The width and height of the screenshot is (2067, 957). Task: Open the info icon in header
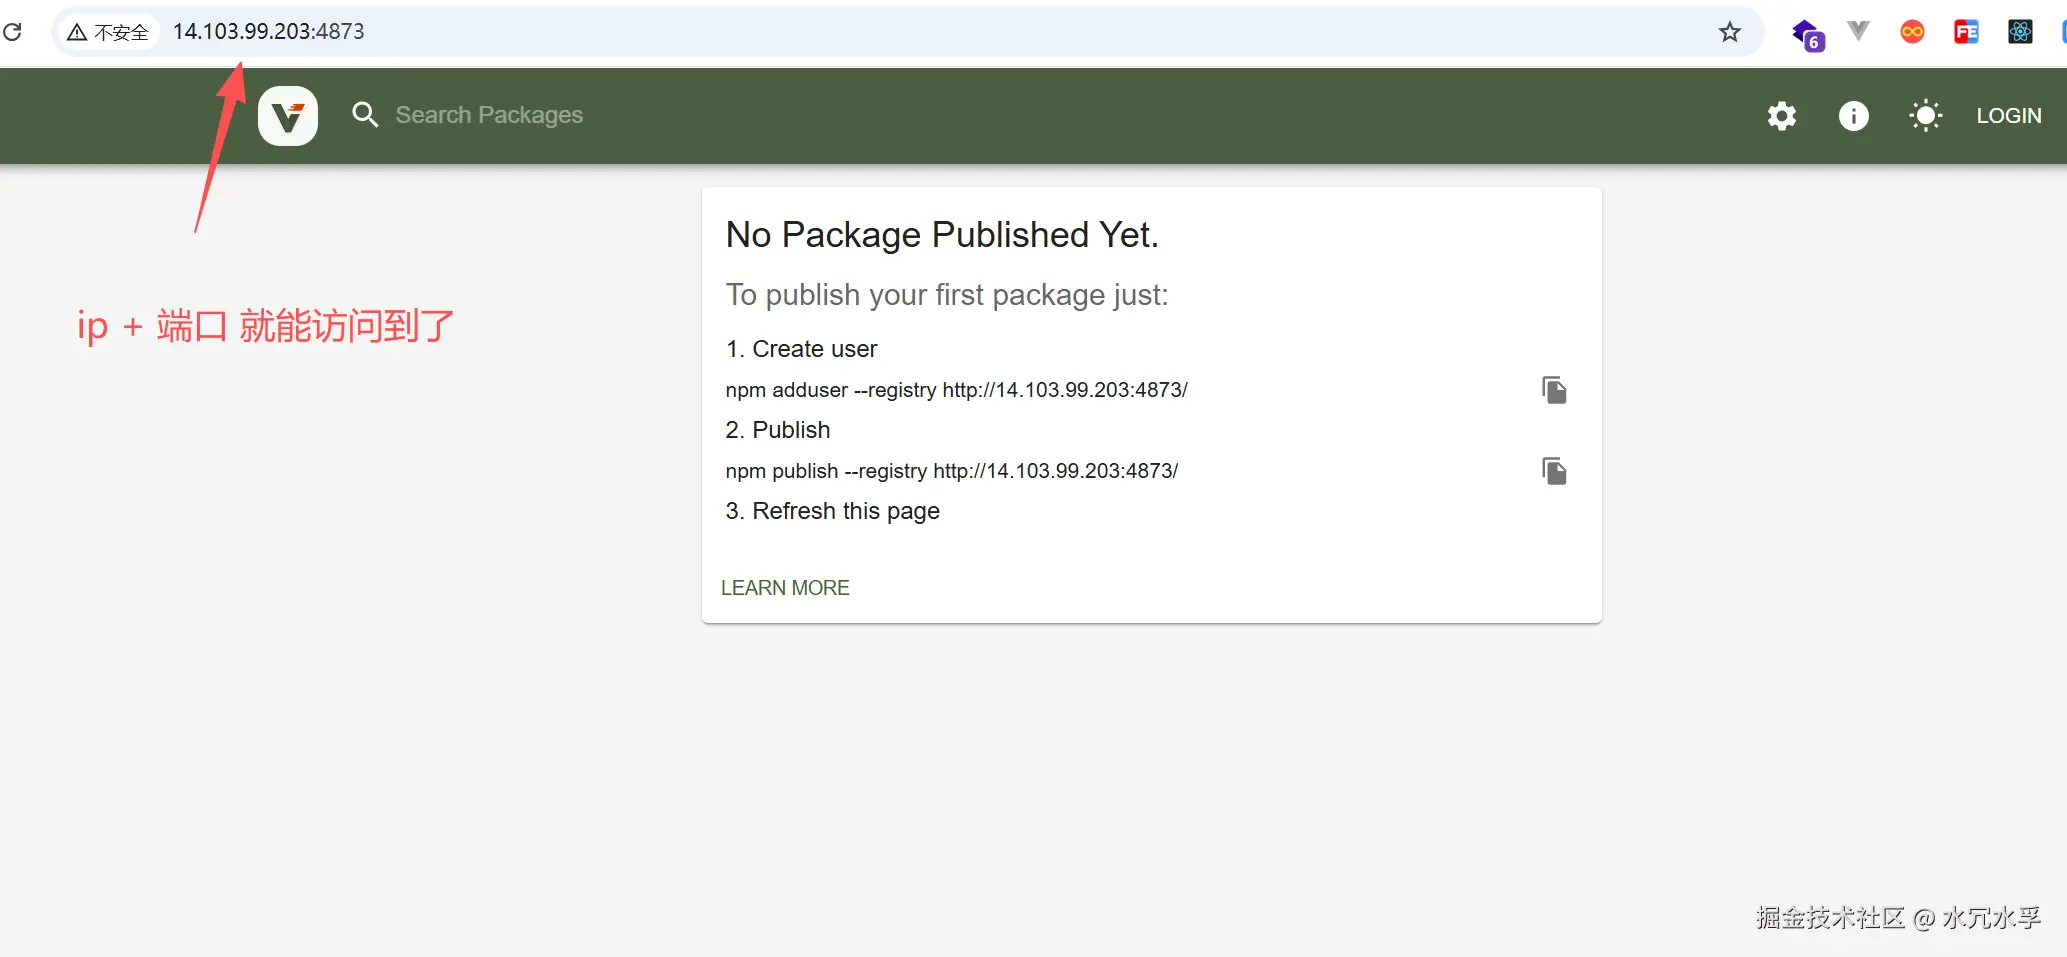tap(1854, 116)
